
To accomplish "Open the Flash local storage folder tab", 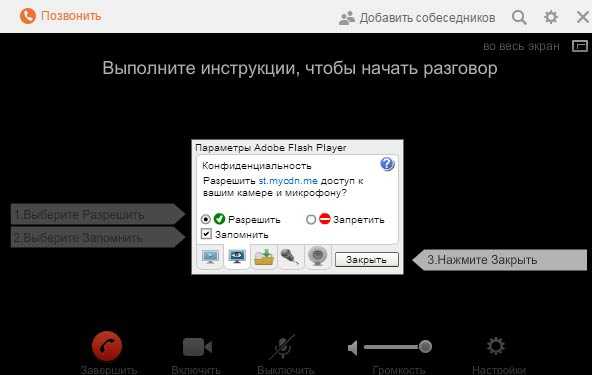I will tap(264, 257).
